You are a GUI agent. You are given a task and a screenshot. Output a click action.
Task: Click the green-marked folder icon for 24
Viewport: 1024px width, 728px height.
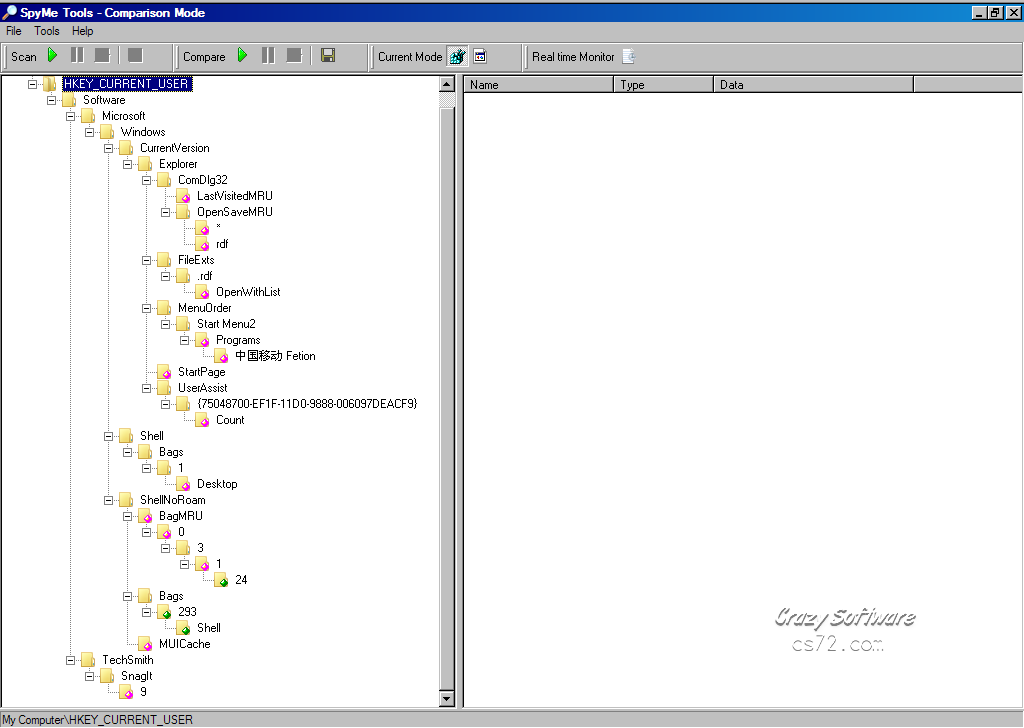(x=221, y=580)
